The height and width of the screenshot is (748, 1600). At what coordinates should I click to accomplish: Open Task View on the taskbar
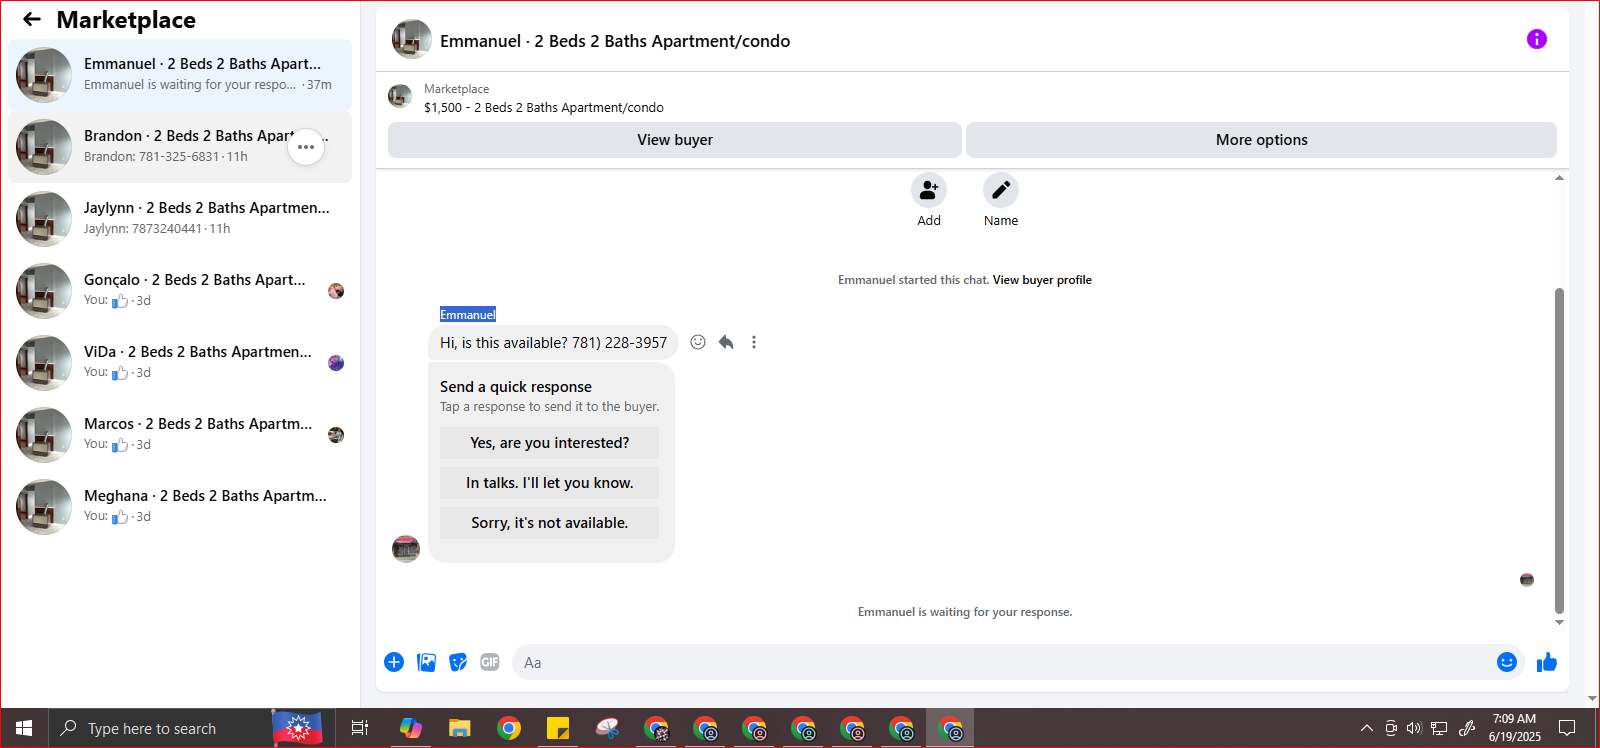pos(360,728)
